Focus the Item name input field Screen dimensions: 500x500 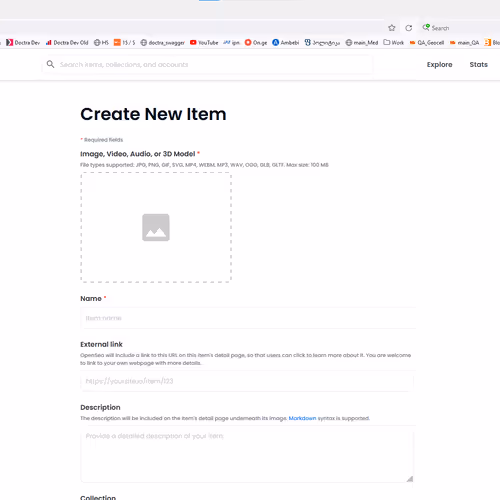[x=248, y=318]
